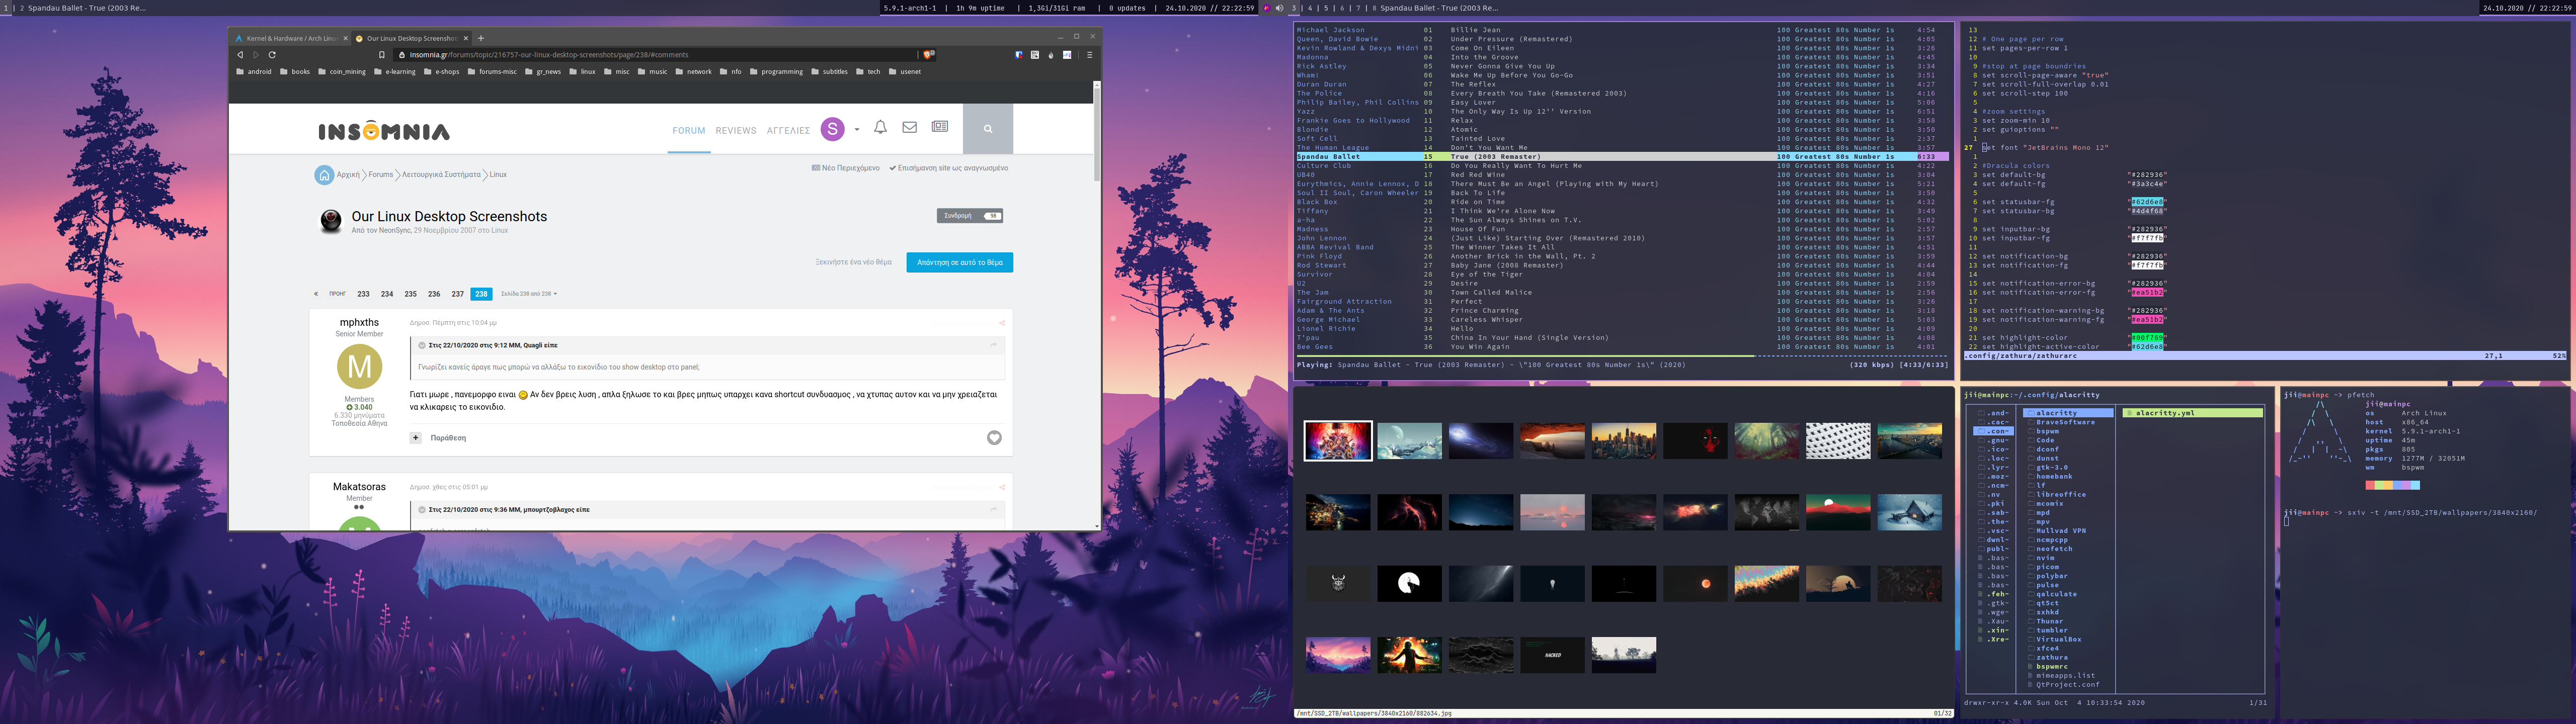Go to forum page 236
The image size is (2576, 724).
tap(434, 294)
